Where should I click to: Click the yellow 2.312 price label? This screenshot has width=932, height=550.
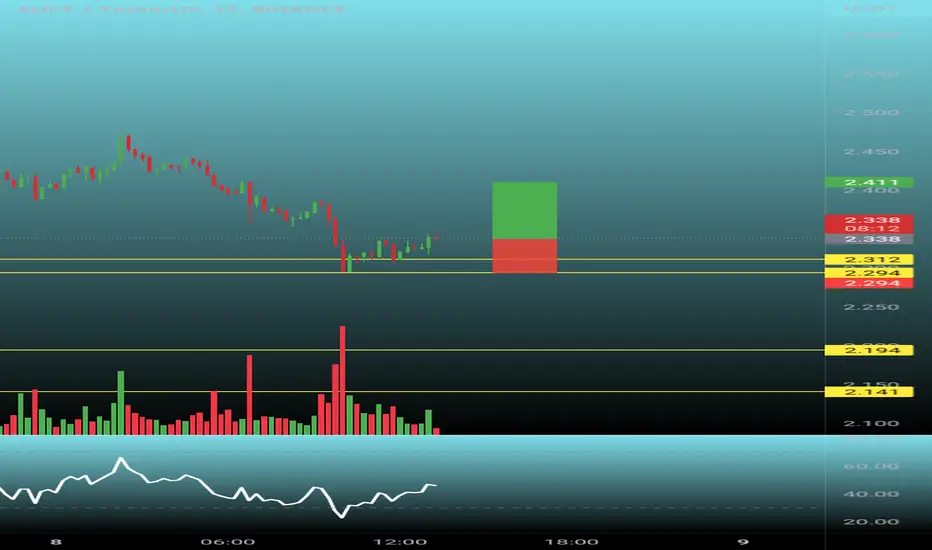pos(869,259)
